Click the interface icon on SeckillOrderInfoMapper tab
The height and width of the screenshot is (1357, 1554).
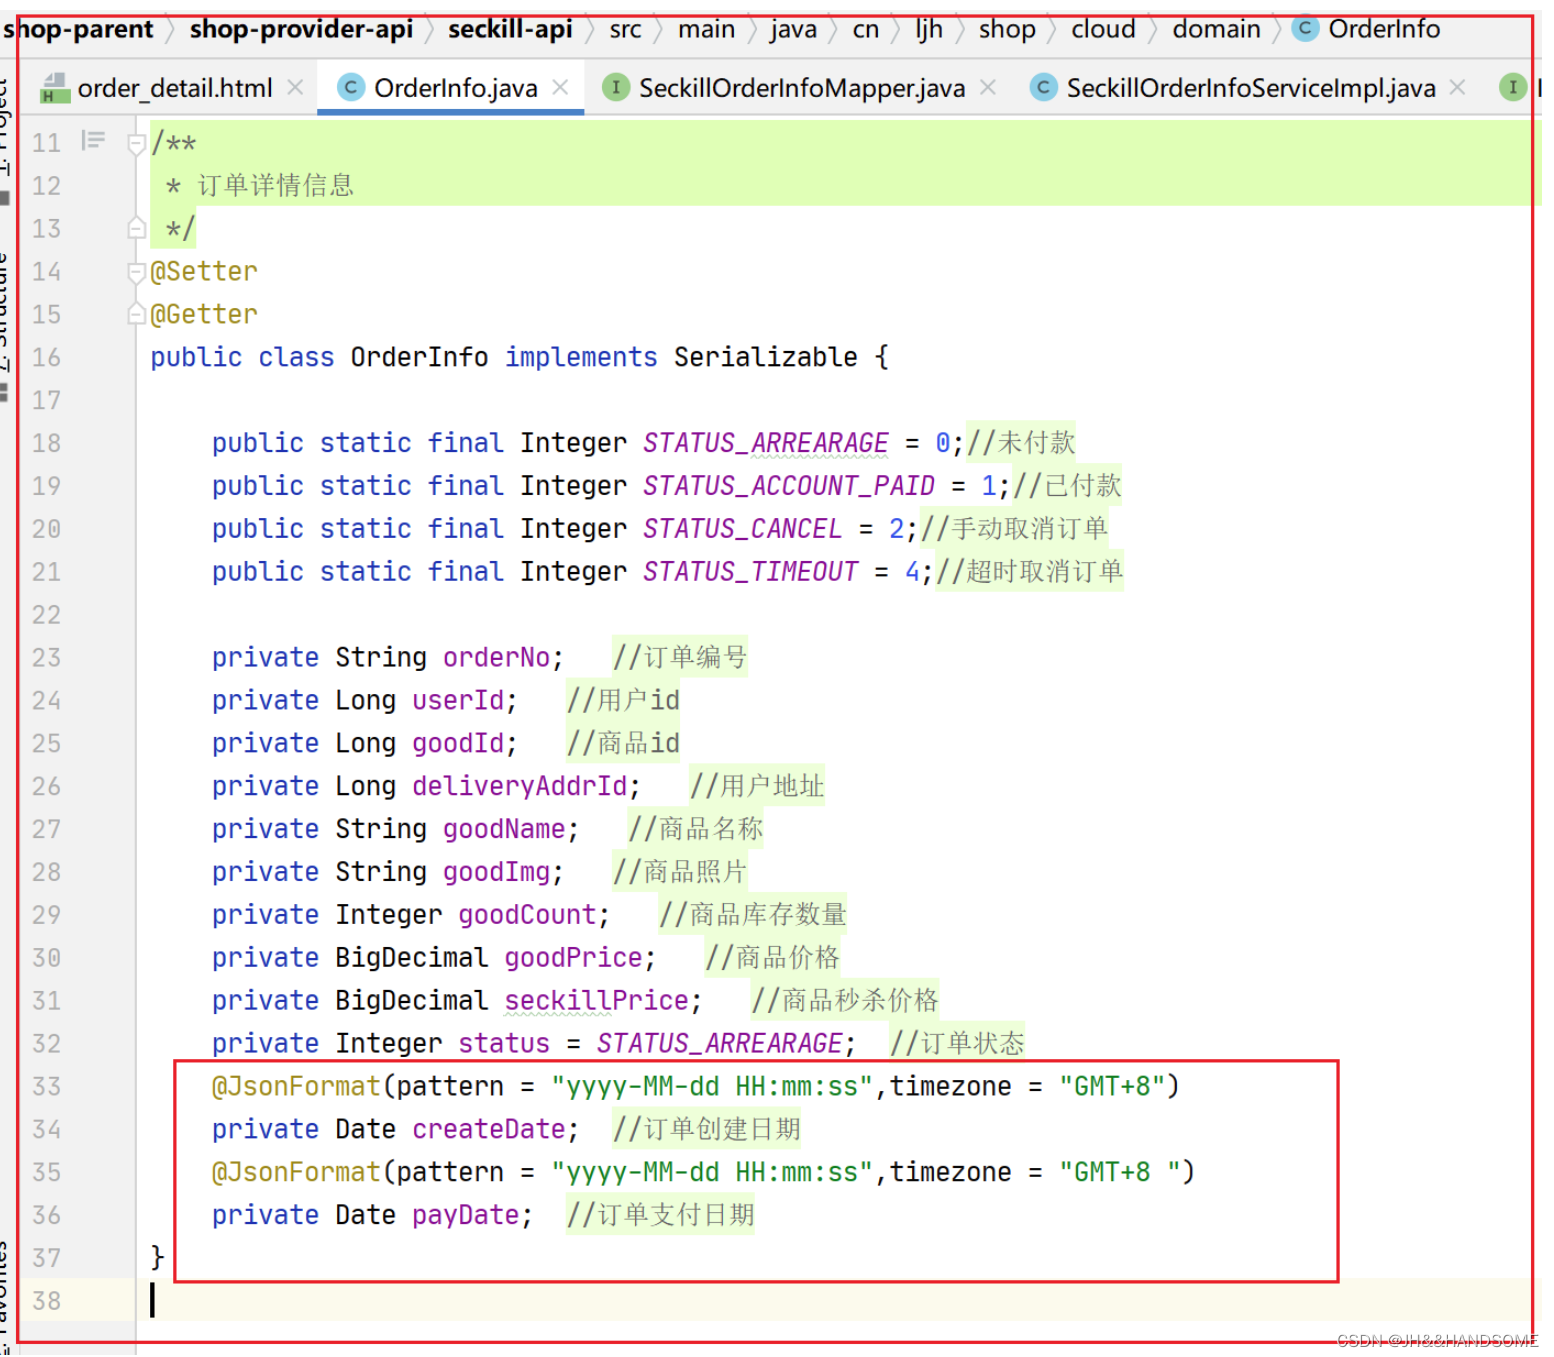615,88
